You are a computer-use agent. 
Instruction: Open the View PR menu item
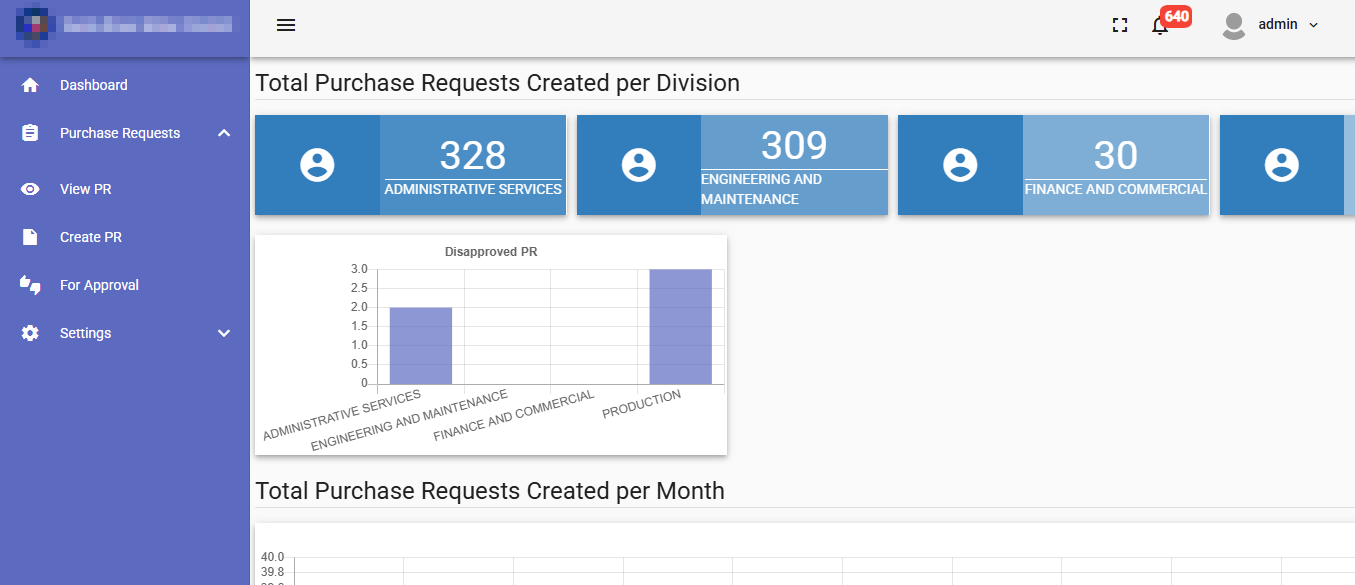86,189
